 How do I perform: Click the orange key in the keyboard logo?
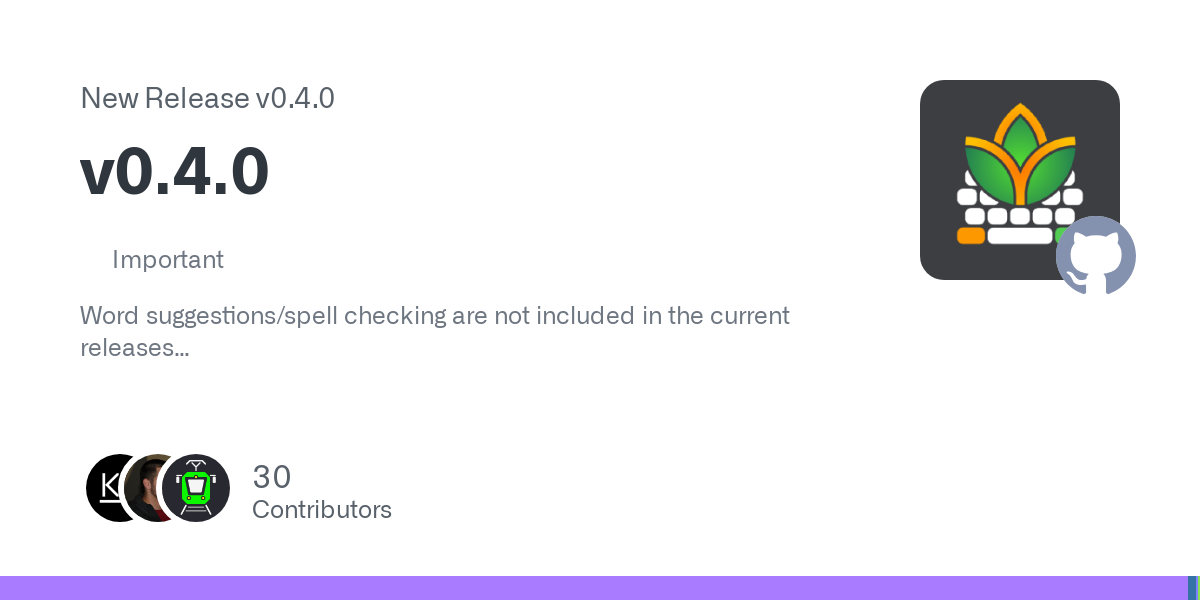click(970, 236)
